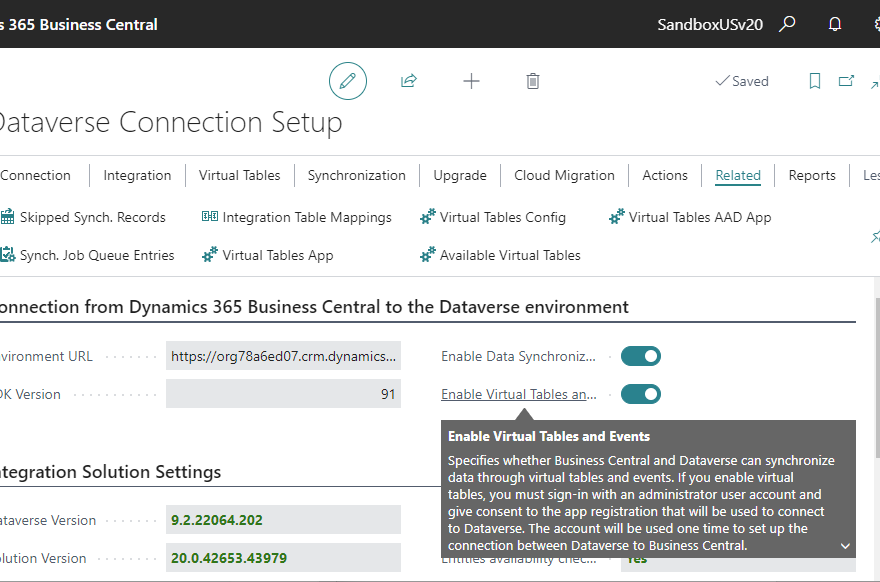Click the plus icon to create new
880x582 pixels.
pos(471,81)
